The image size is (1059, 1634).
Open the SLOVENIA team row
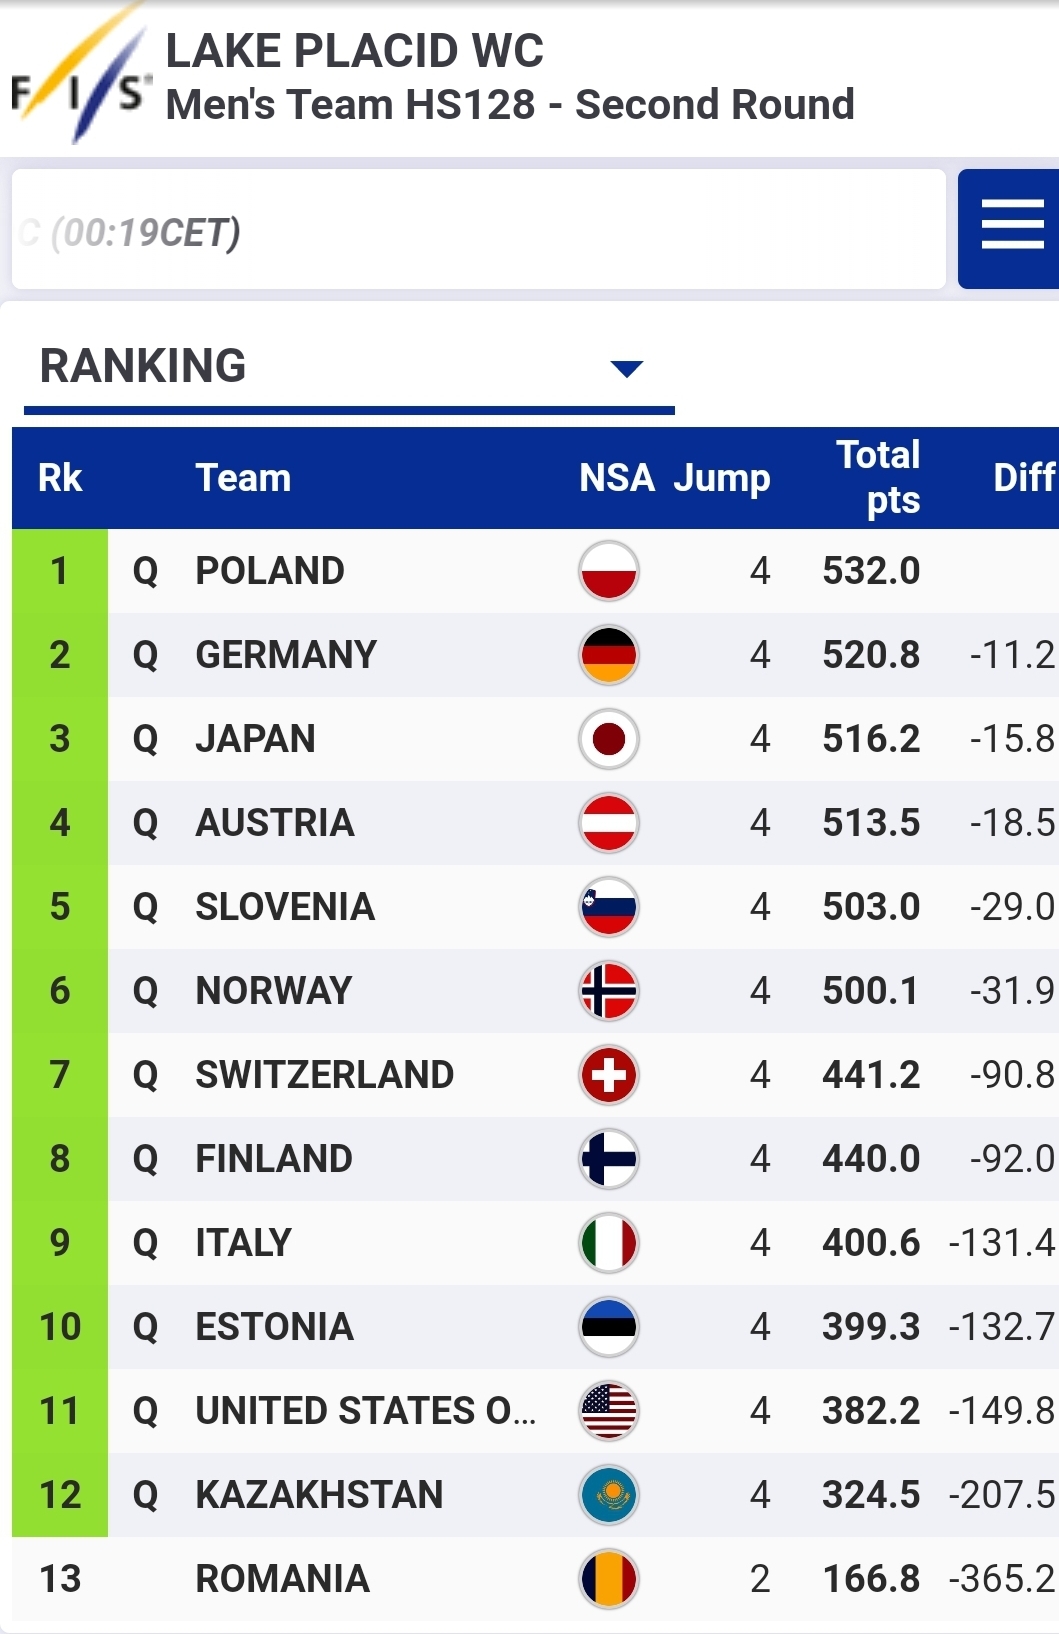[285, 907]
